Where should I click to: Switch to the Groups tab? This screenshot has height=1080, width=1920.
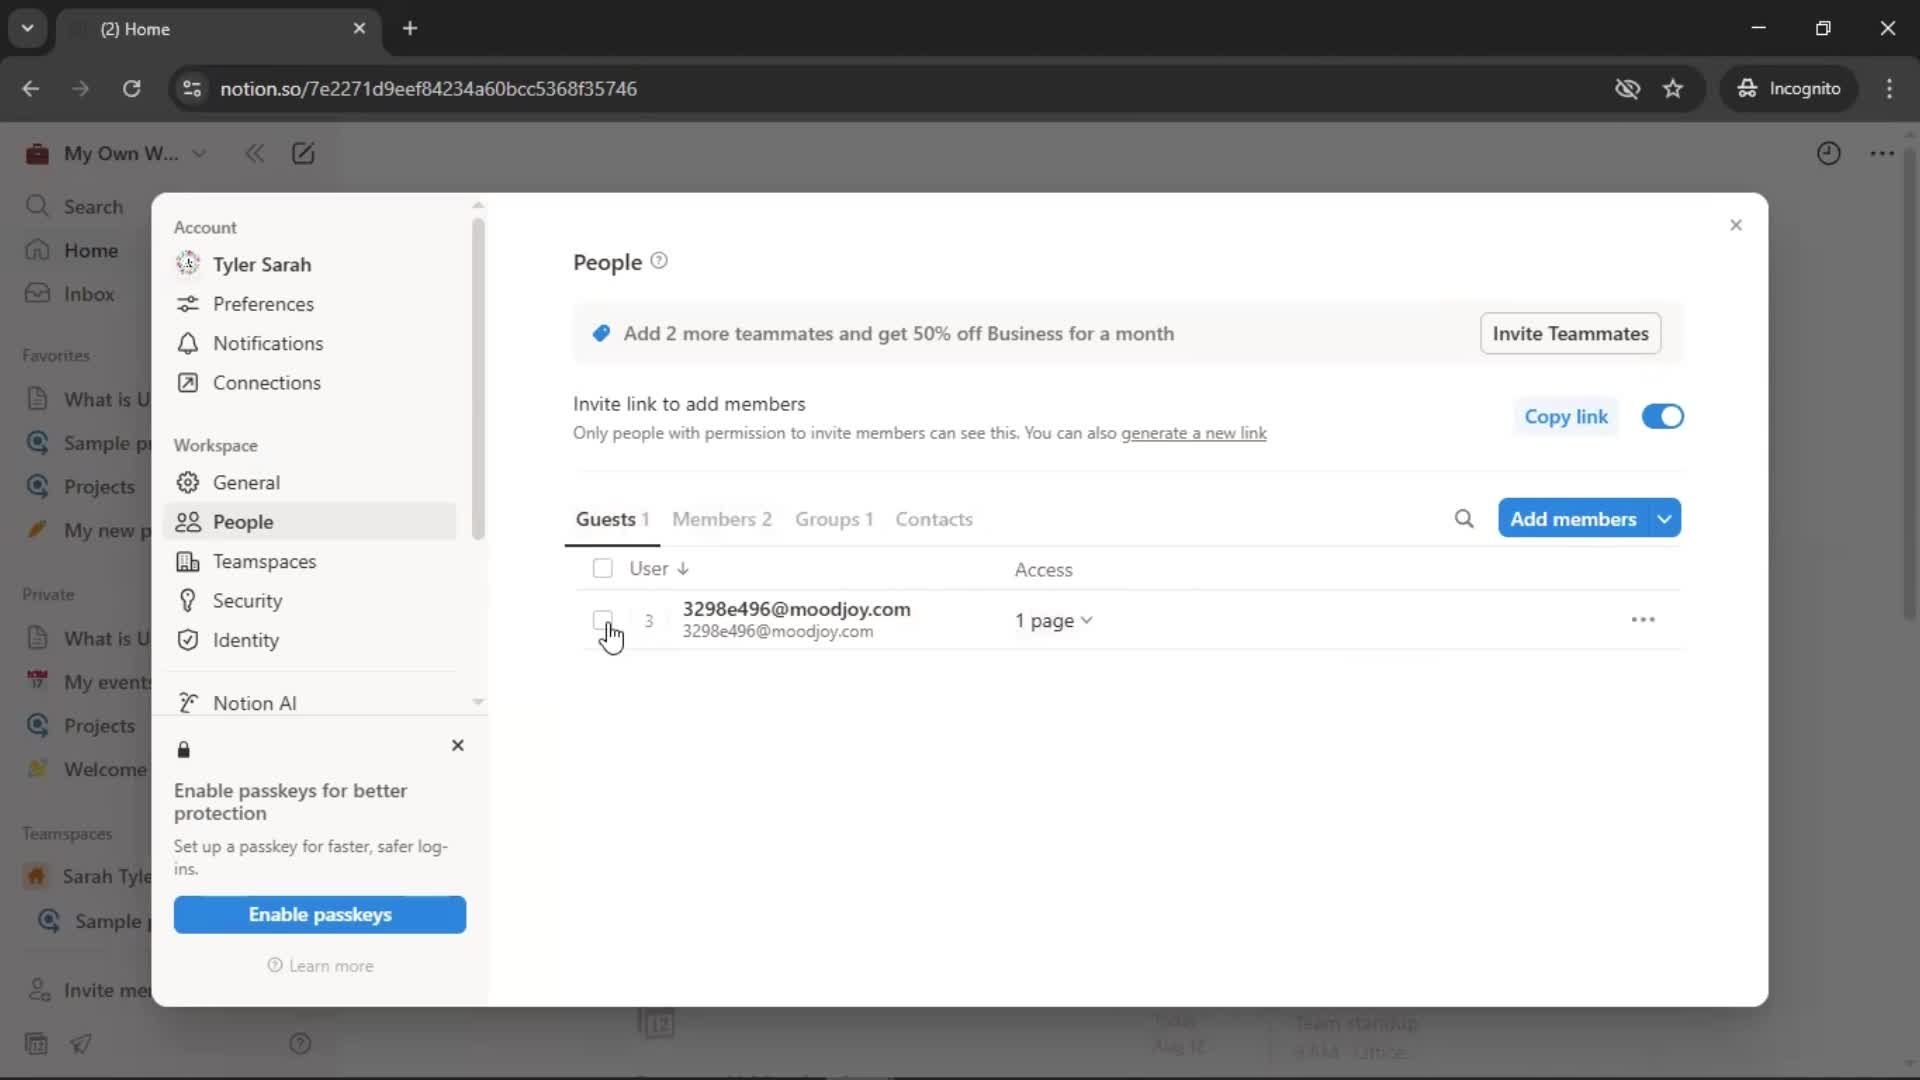pos(834,519)
